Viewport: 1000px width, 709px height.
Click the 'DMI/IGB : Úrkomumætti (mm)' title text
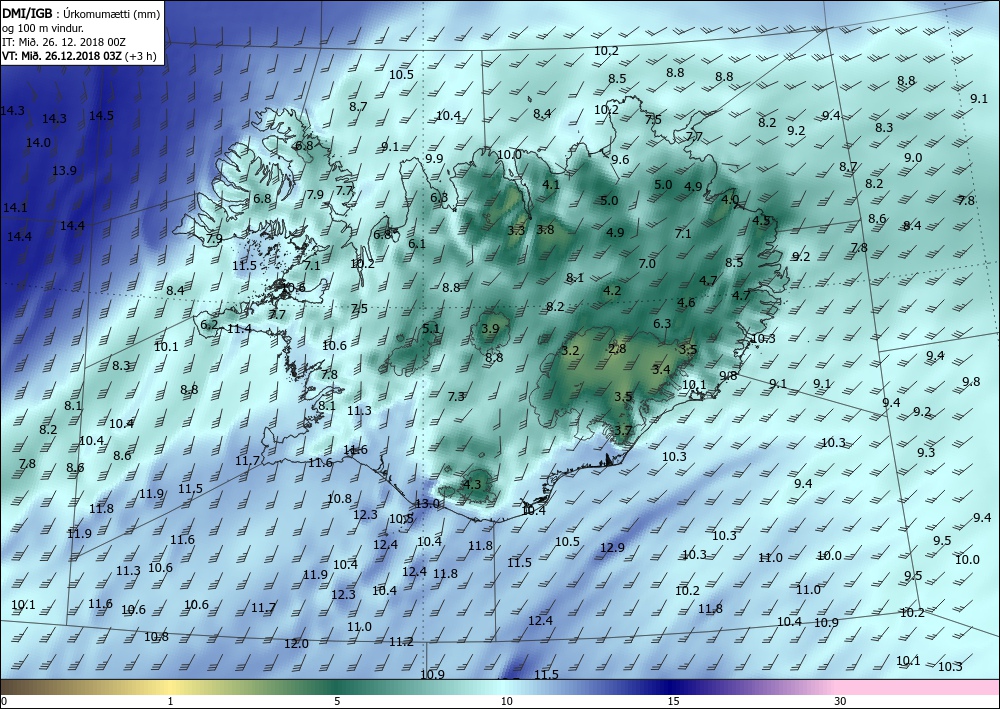(x=82, y=13)
